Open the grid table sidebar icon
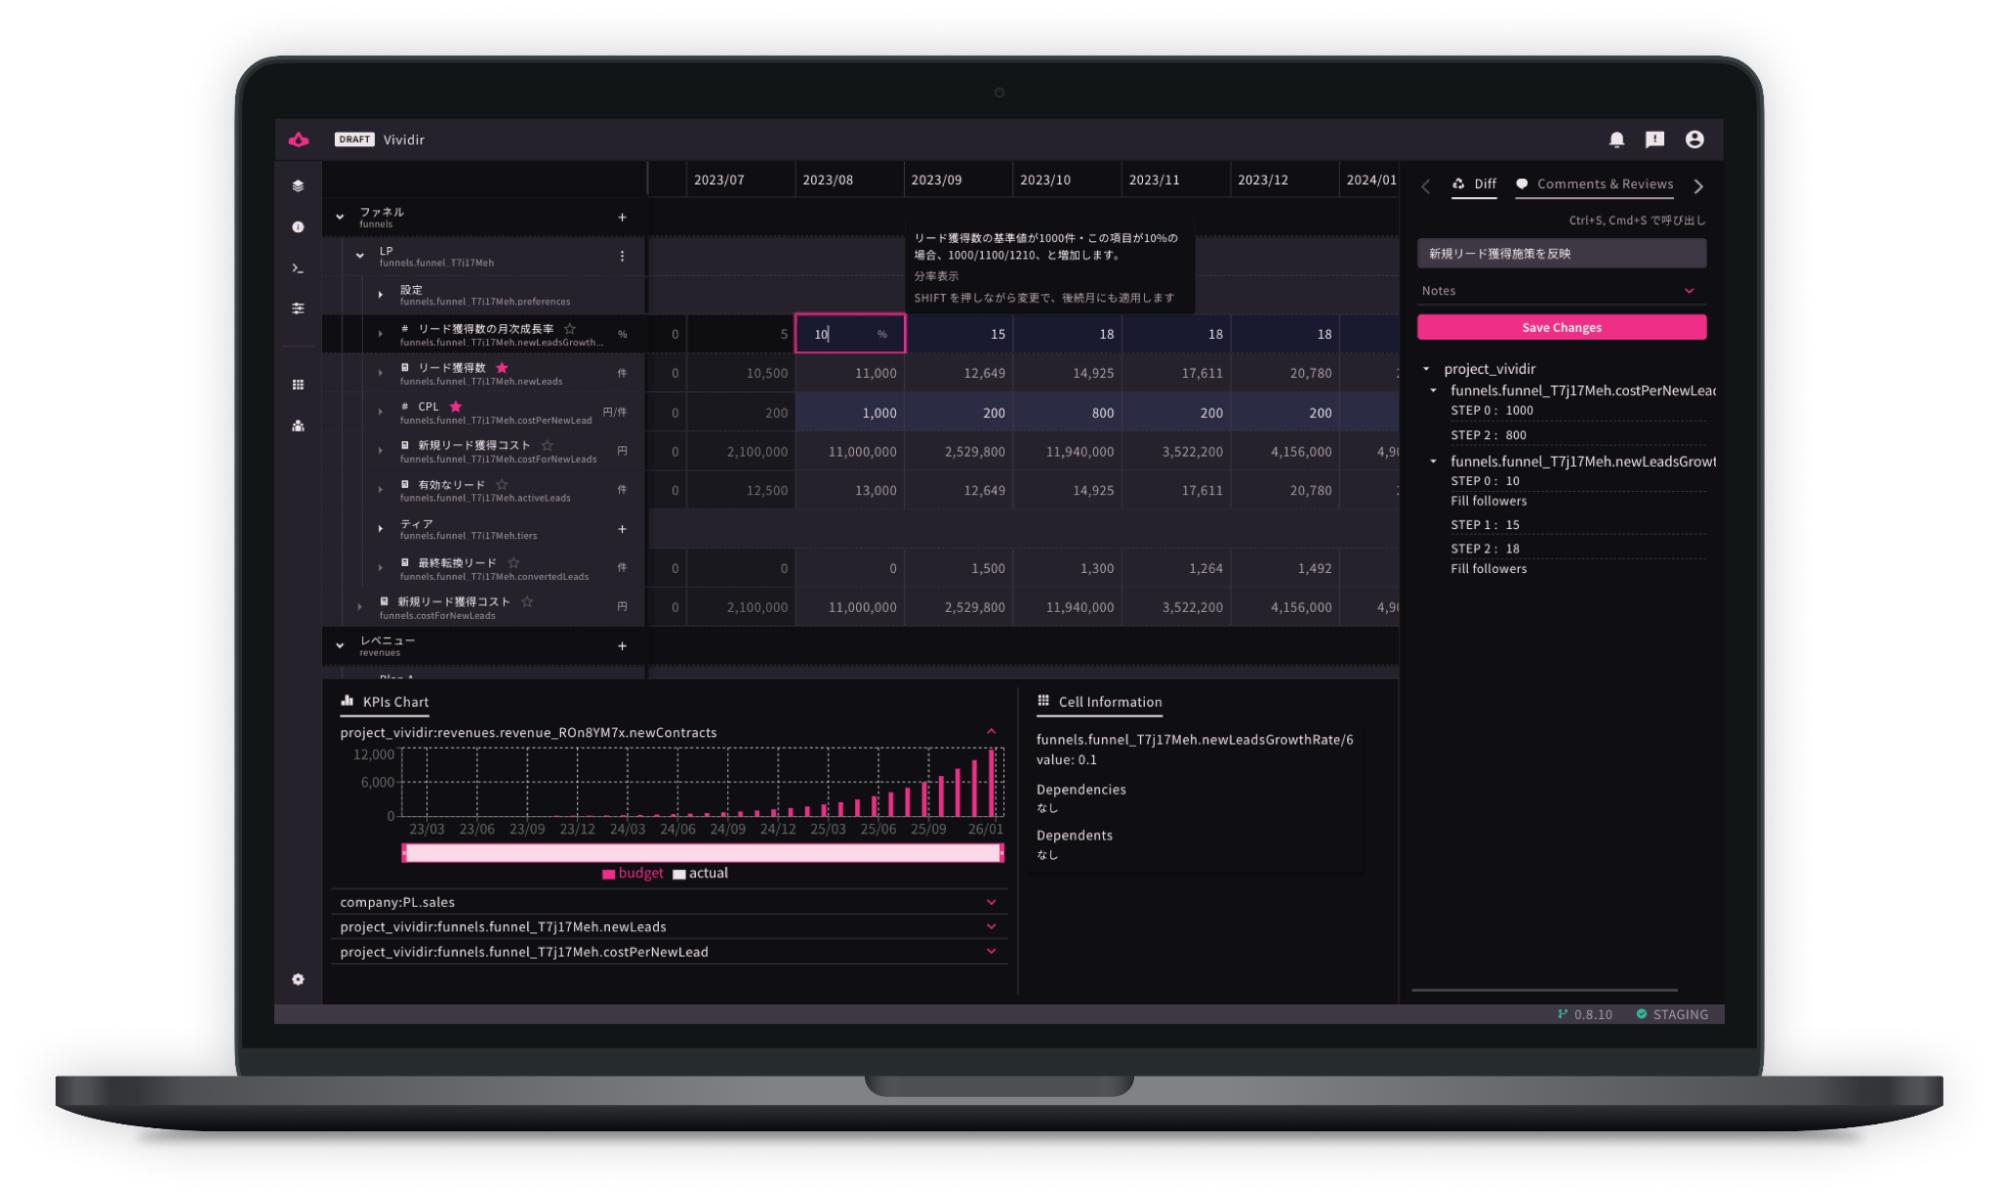 [x=298, y=385]
